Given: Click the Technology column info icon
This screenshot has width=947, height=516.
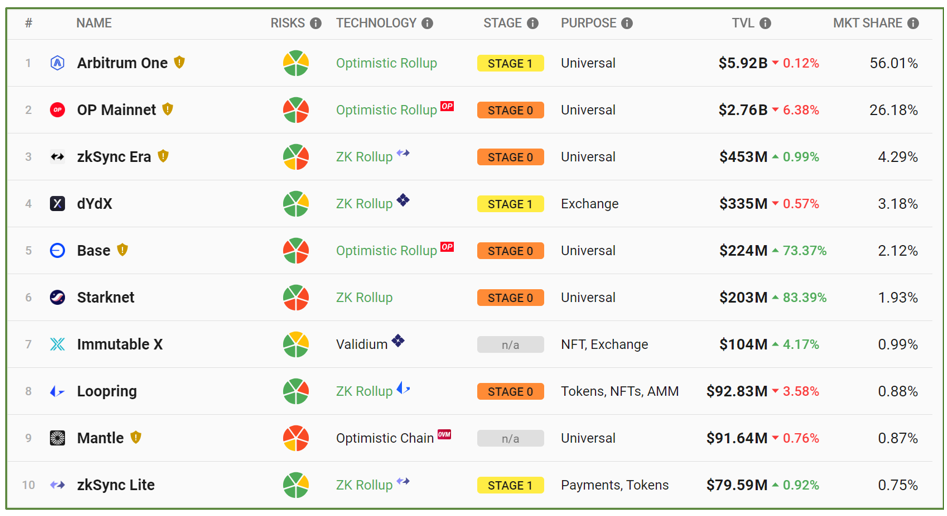Looking at the screenshot, I should click(427, 24).
